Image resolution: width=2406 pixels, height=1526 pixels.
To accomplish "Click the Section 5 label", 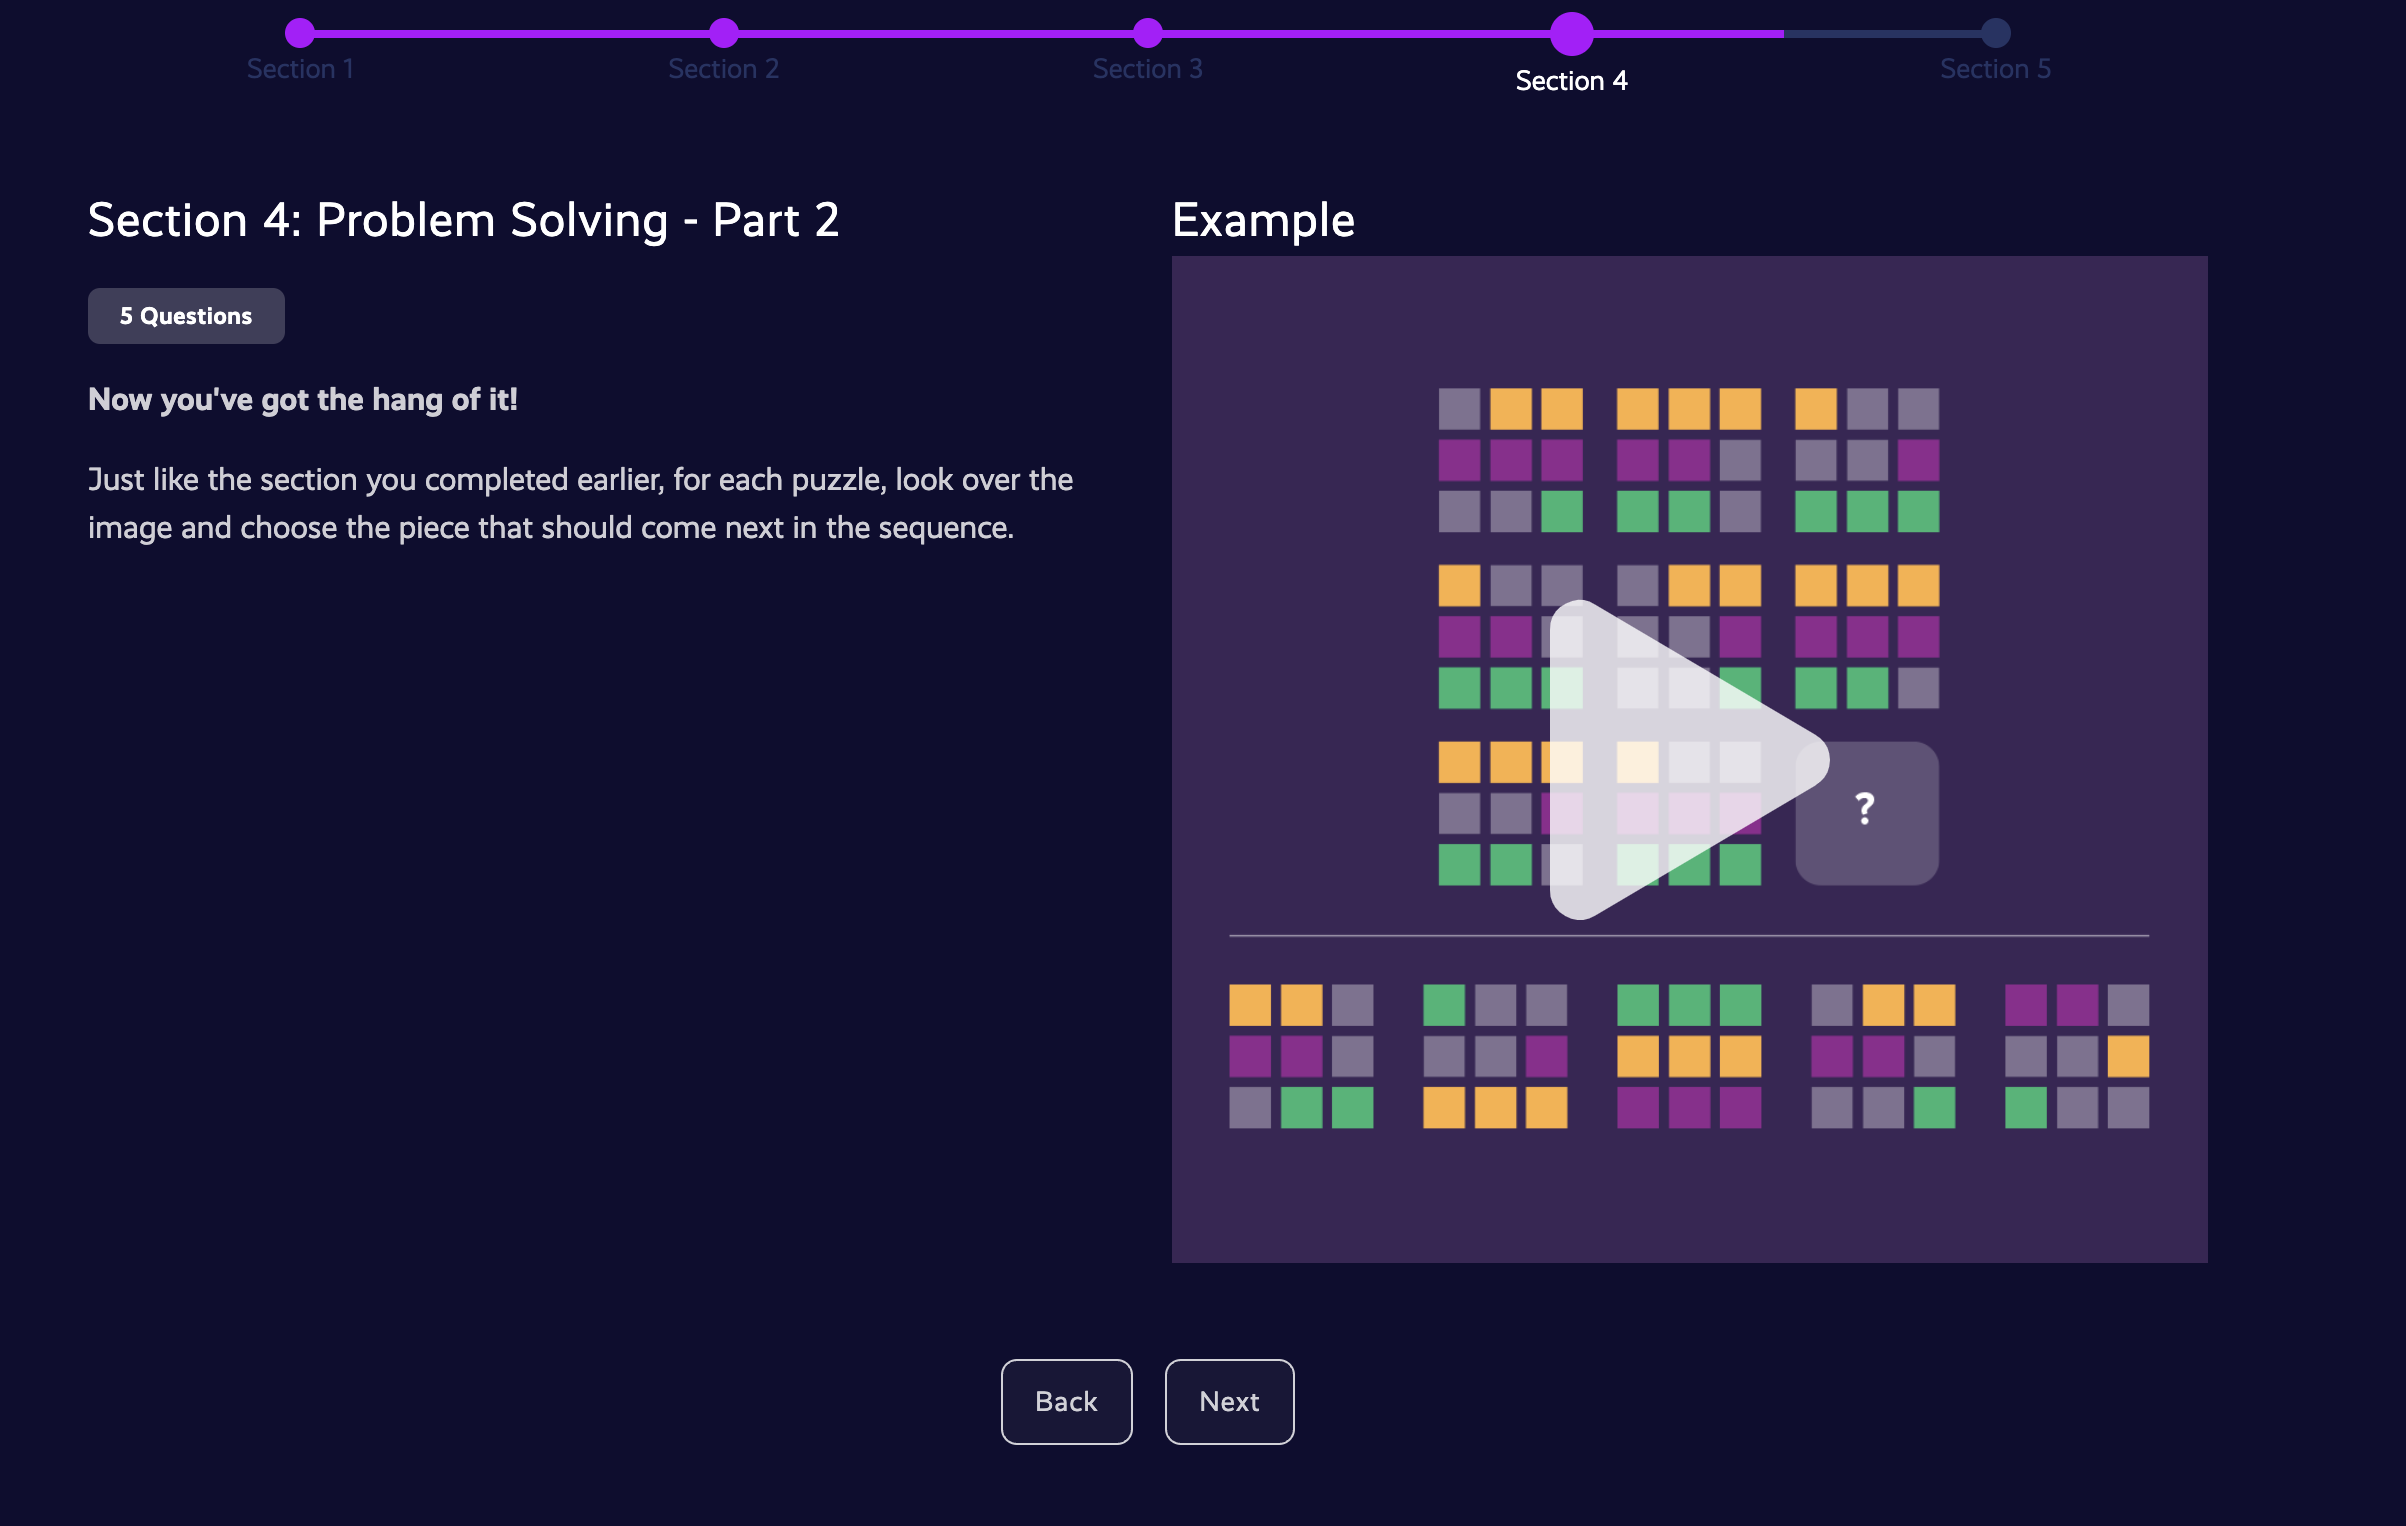I will tap(1995, 69).
